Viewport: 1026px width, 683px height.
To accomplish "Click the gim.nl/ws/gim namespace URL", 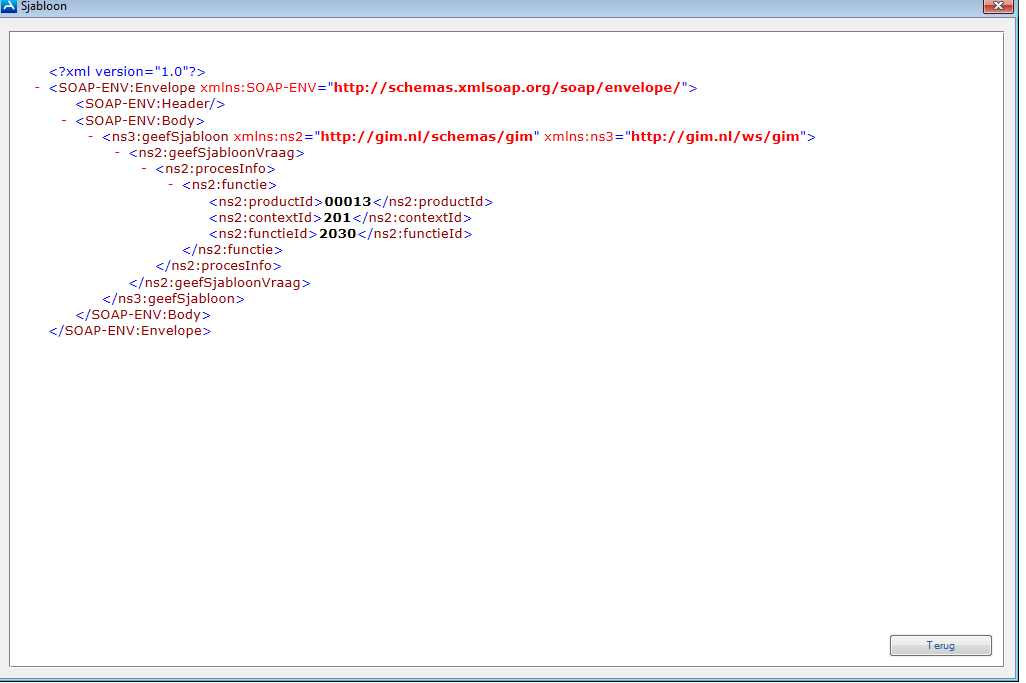I will (x=715, y=137).
